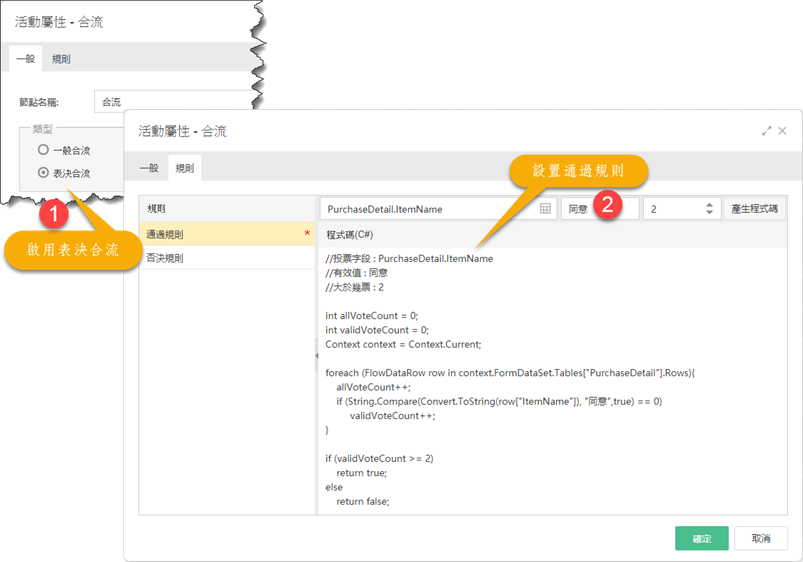
Task: Click the code line 'int validVoteCount = 0;'
Action: point(377,330)
